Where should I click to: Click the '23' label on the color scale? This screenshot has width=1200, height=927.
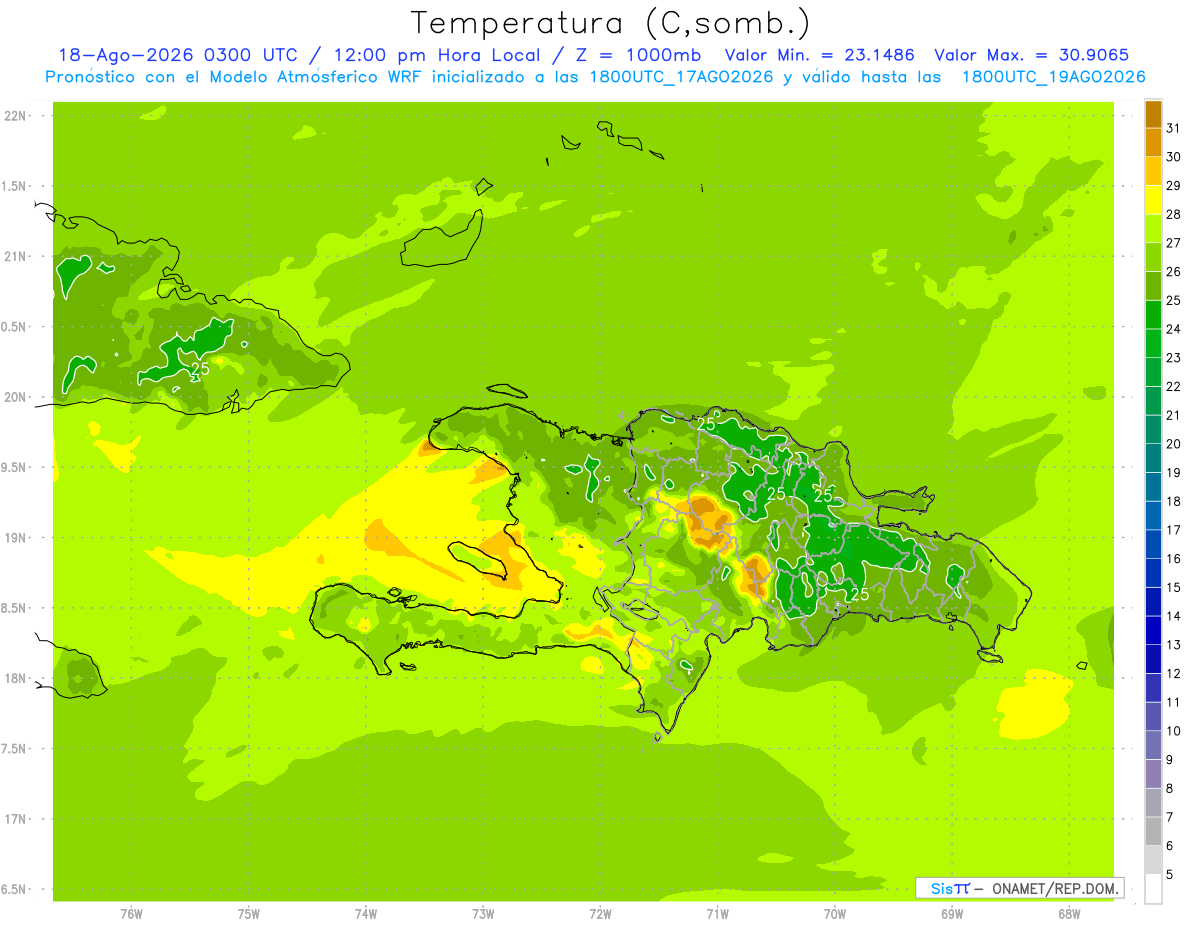coord(1173,358)
